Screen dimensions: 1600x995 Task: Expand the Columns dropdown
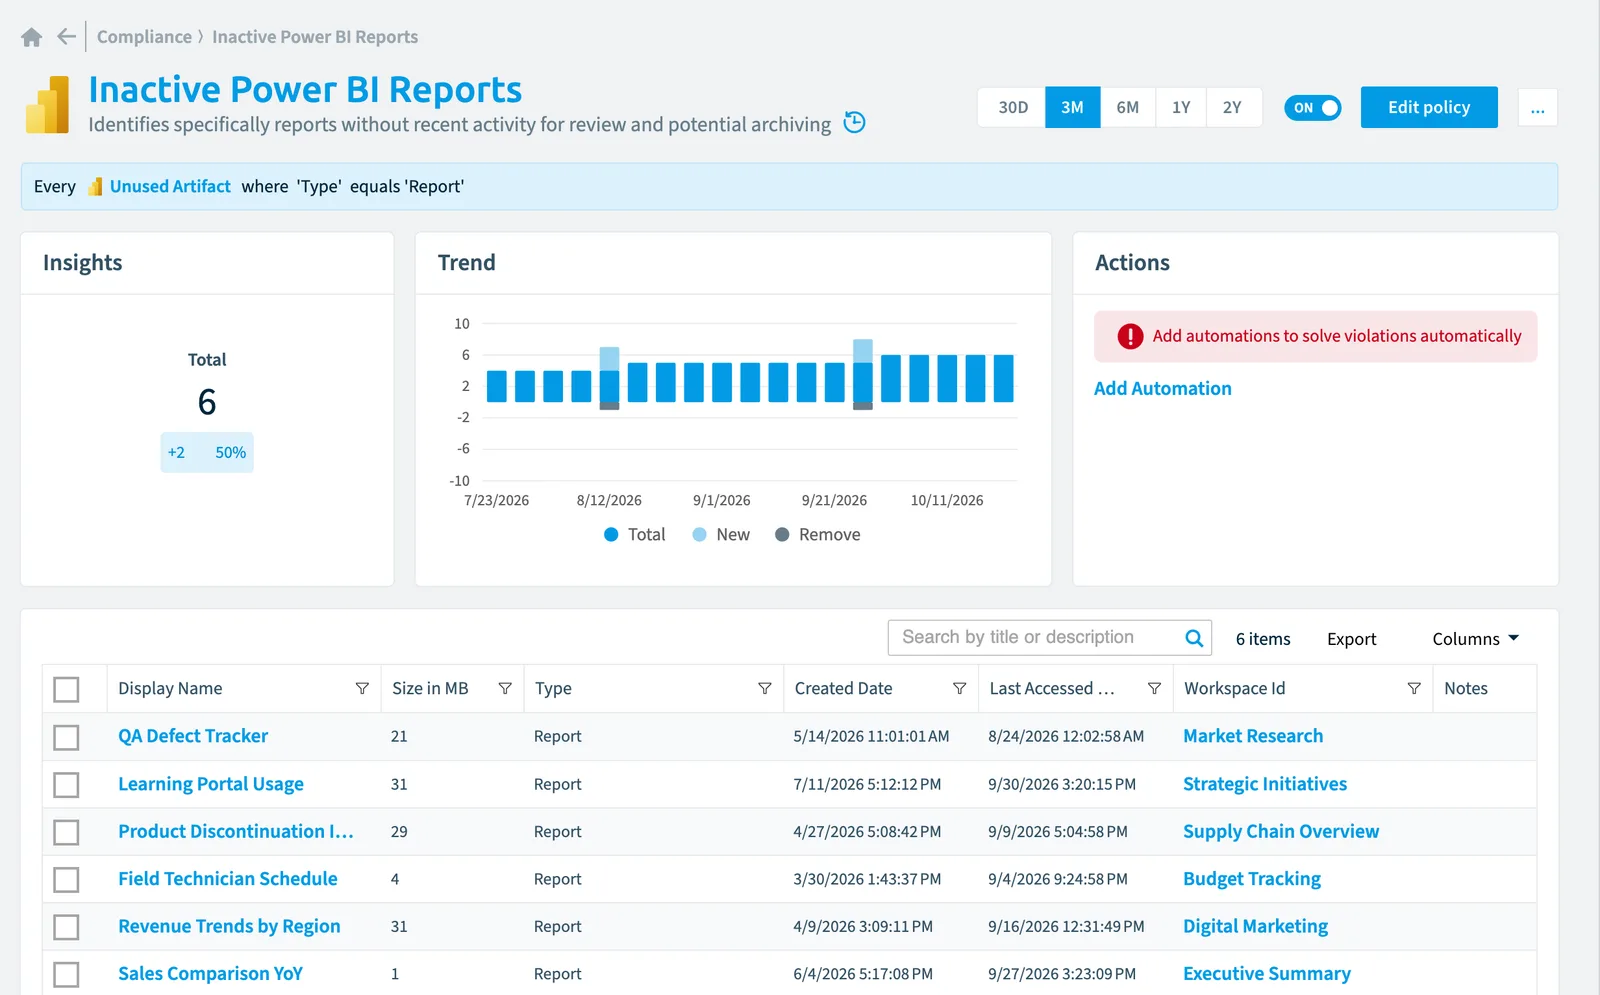coord(1475,639)
